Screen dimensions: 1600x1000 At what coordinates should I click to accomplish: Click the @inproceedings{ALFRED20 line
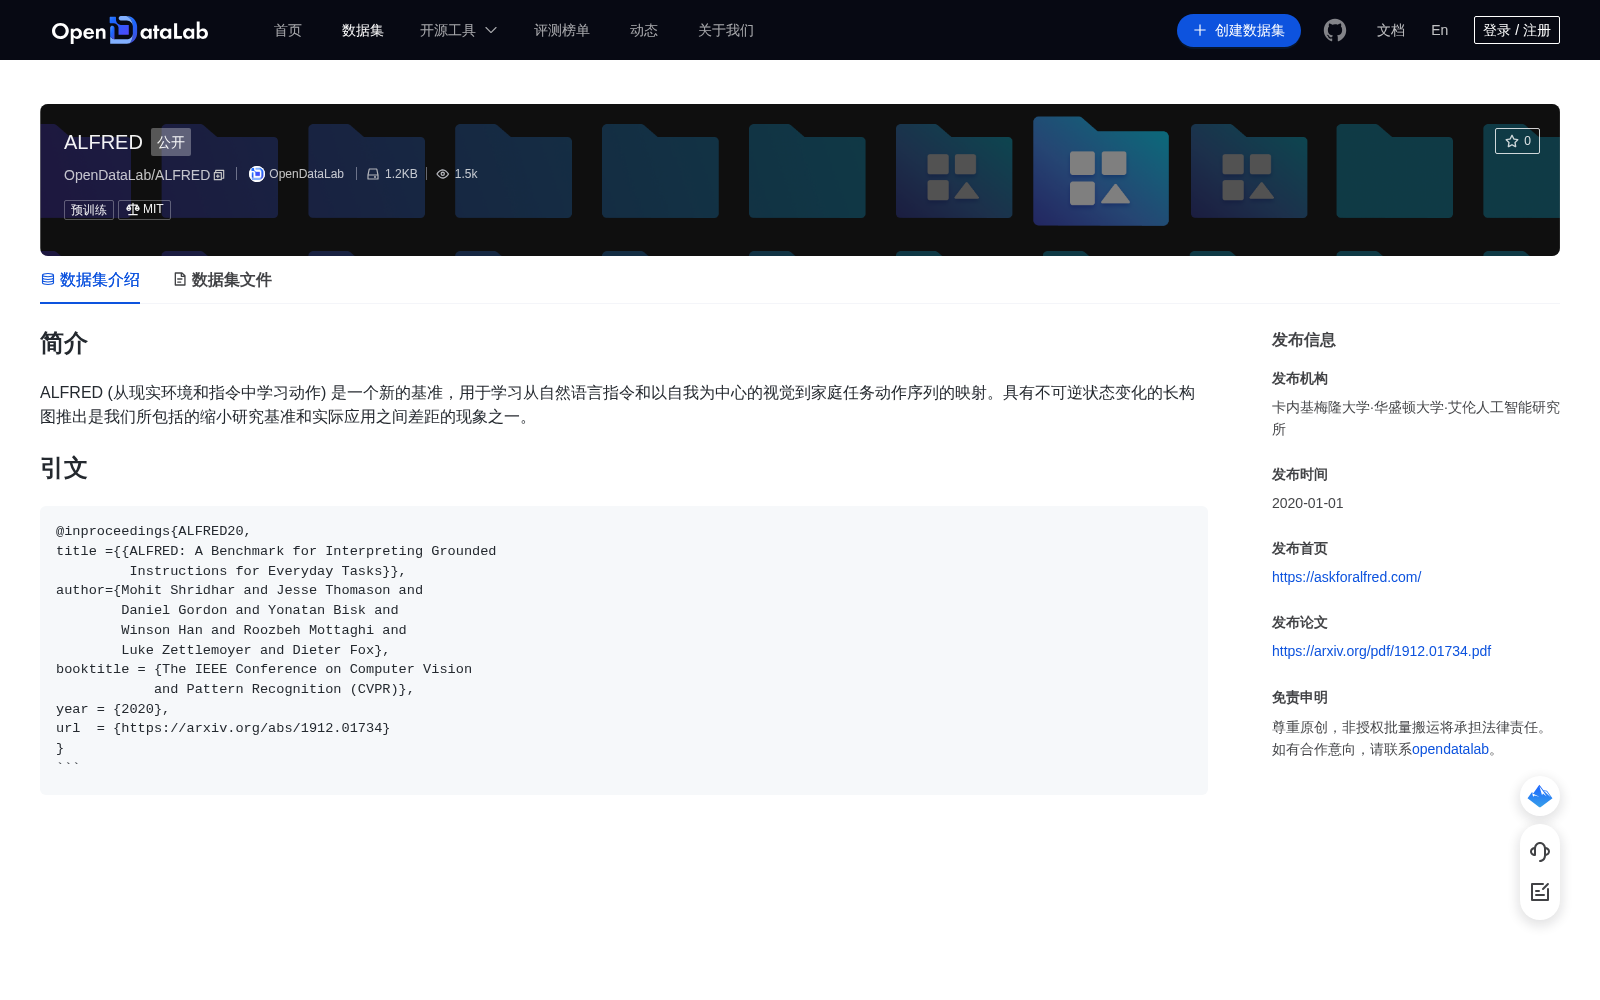coord(154,531)
